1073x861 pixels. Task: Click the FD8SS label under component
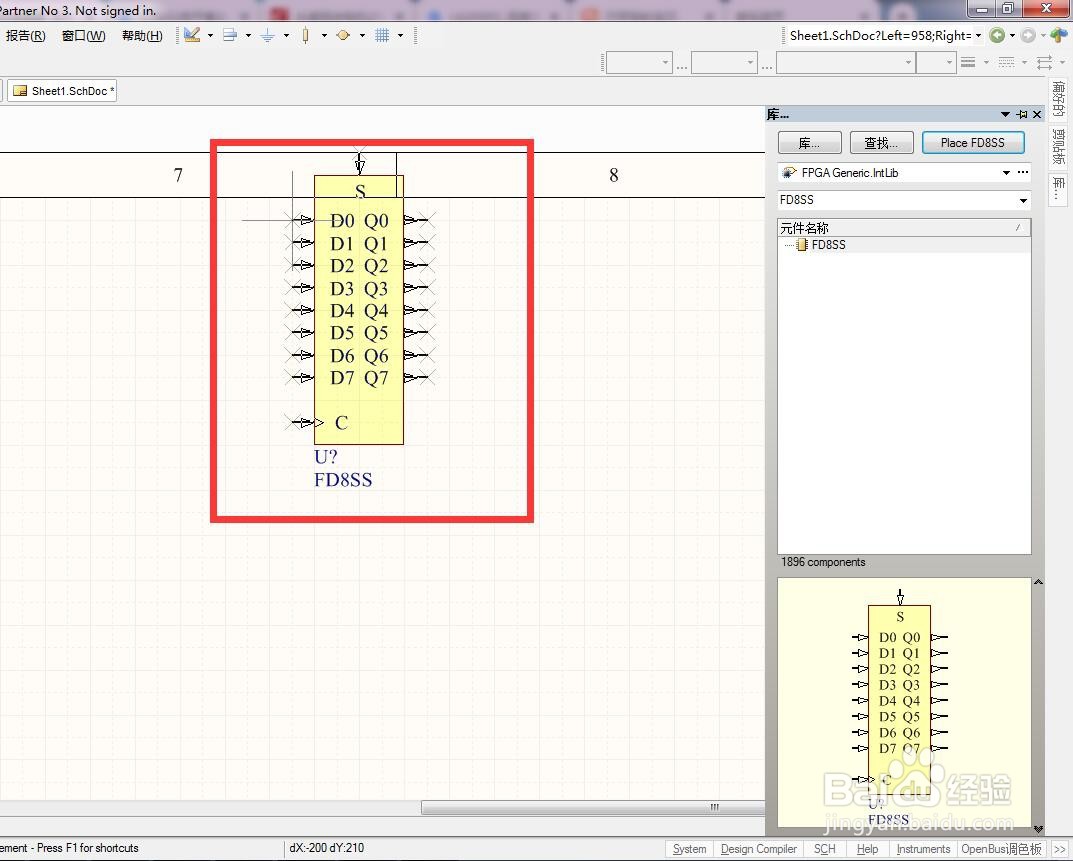pos(343,480)
